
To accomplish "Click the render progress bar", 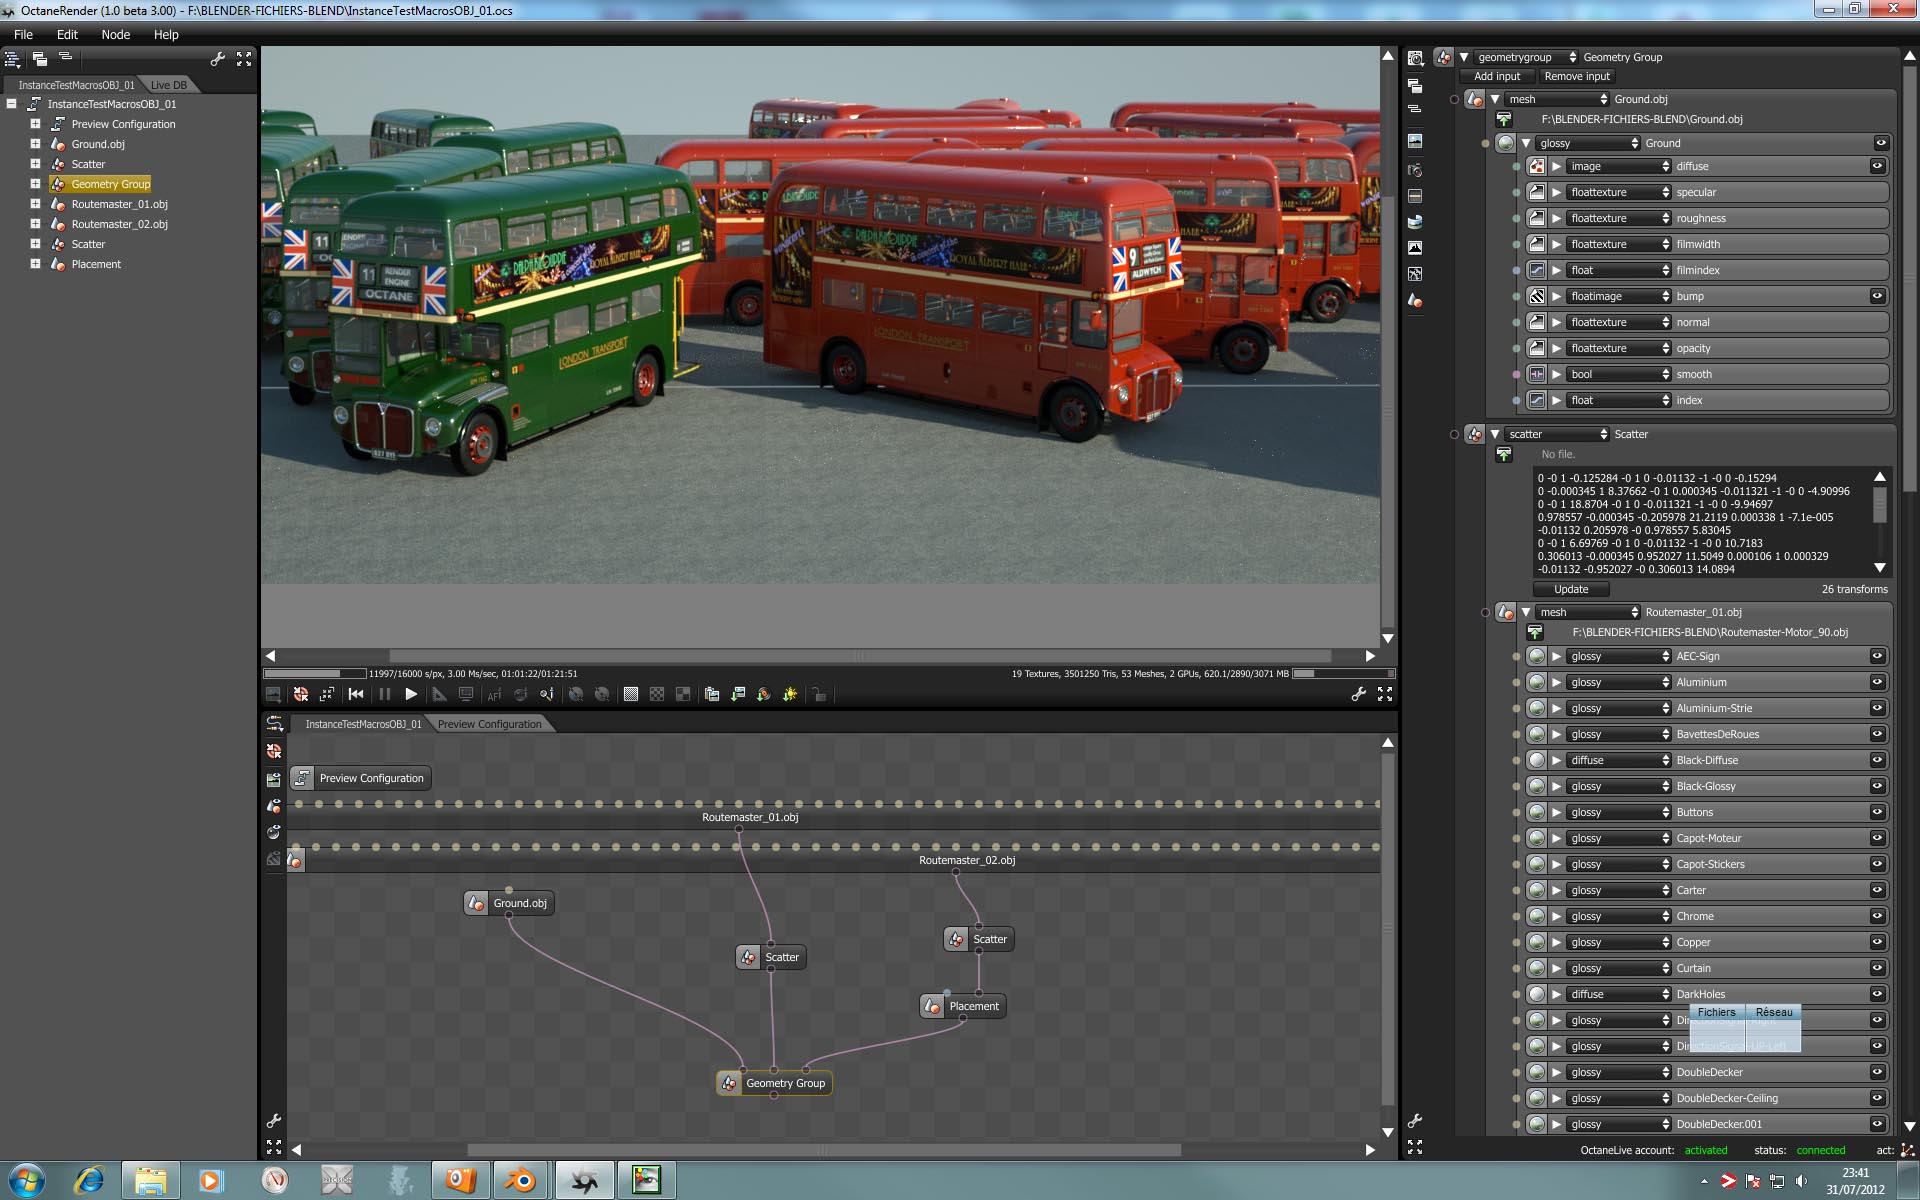I will 315,673.
